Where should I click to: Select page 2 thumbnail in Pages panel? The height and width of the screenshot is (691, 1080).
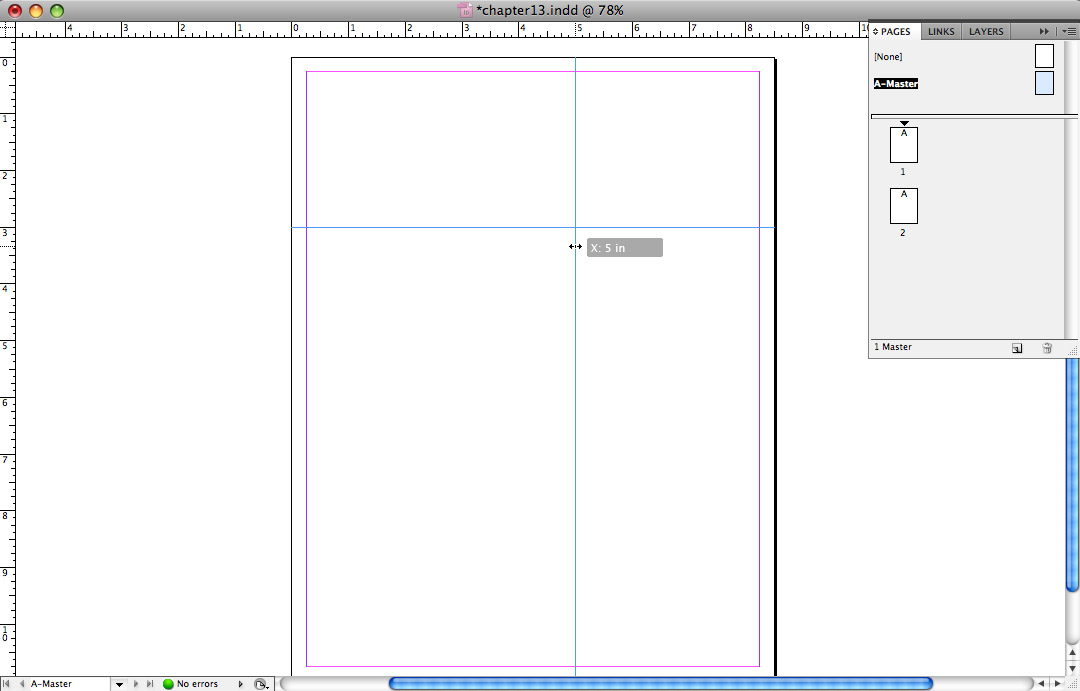tap(904, 206)
